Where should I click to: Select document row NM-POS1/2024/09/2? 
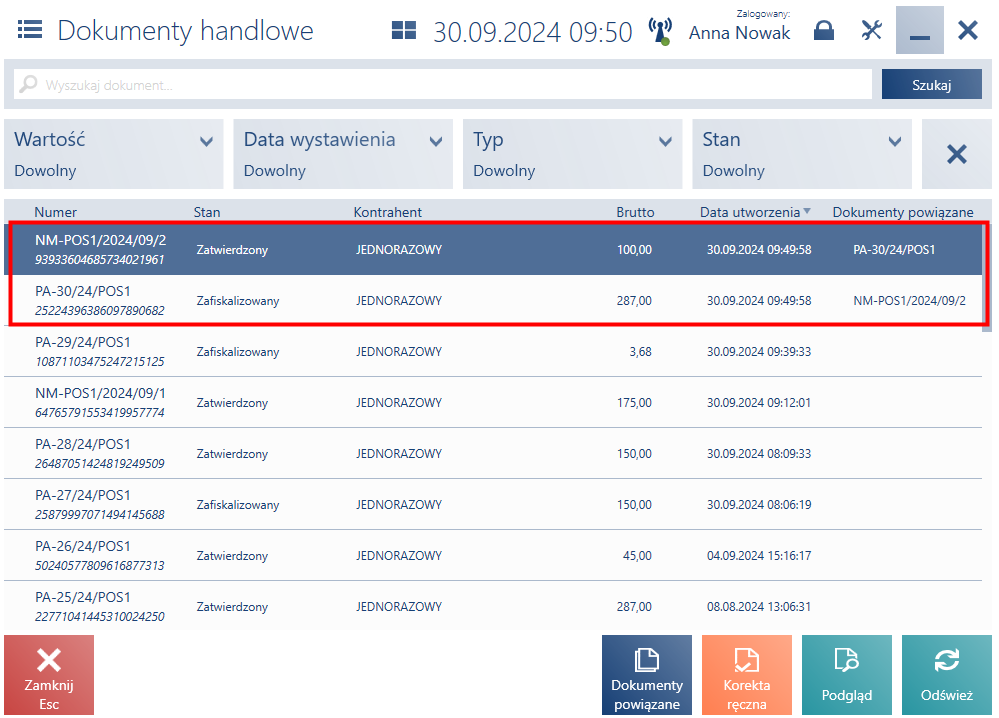point(493,249)
